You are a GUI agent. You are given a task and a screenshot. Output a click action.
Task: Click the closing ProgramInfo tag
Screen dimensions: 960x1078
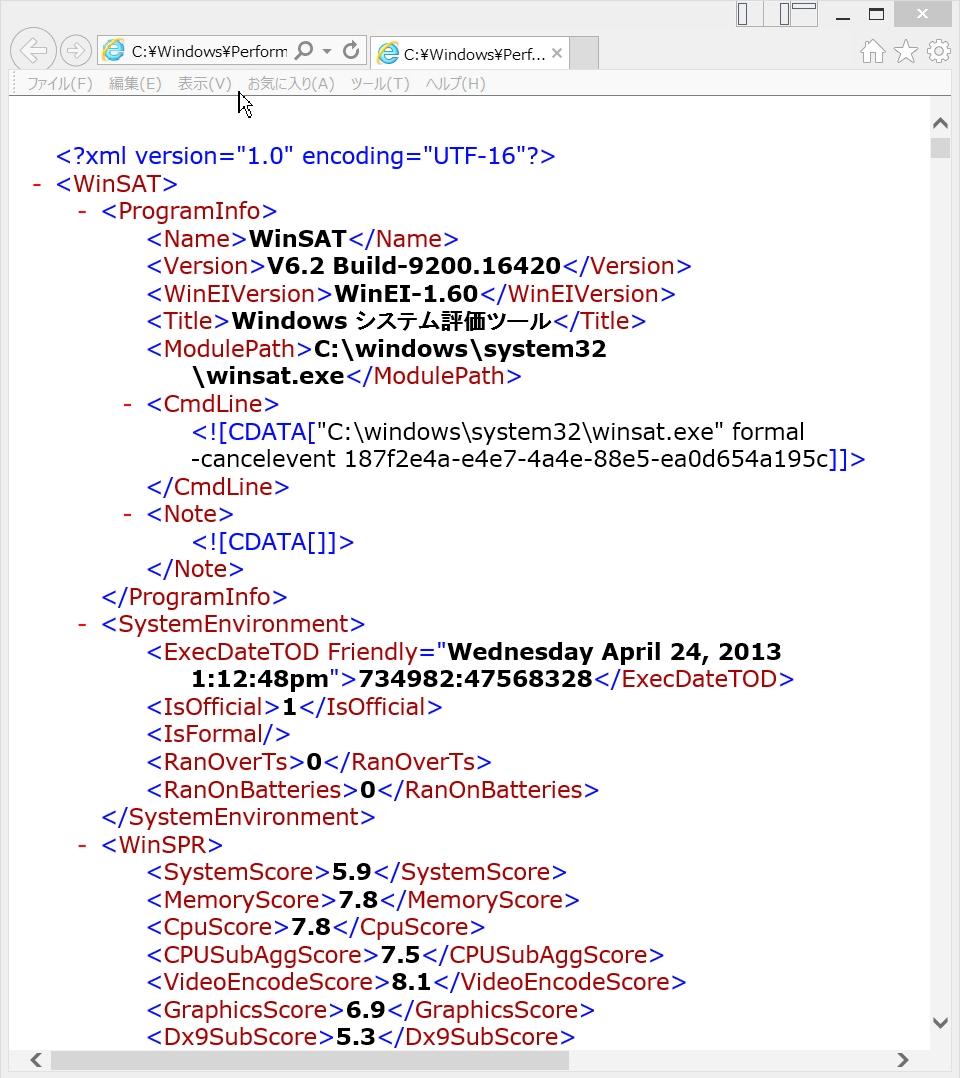(194, 597)
